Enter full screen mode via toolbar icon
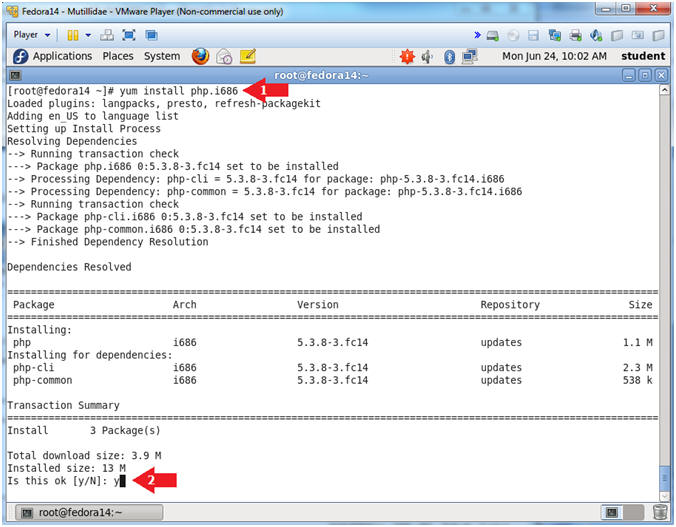The width and height of the screenshot is (676, 527). 129,35
